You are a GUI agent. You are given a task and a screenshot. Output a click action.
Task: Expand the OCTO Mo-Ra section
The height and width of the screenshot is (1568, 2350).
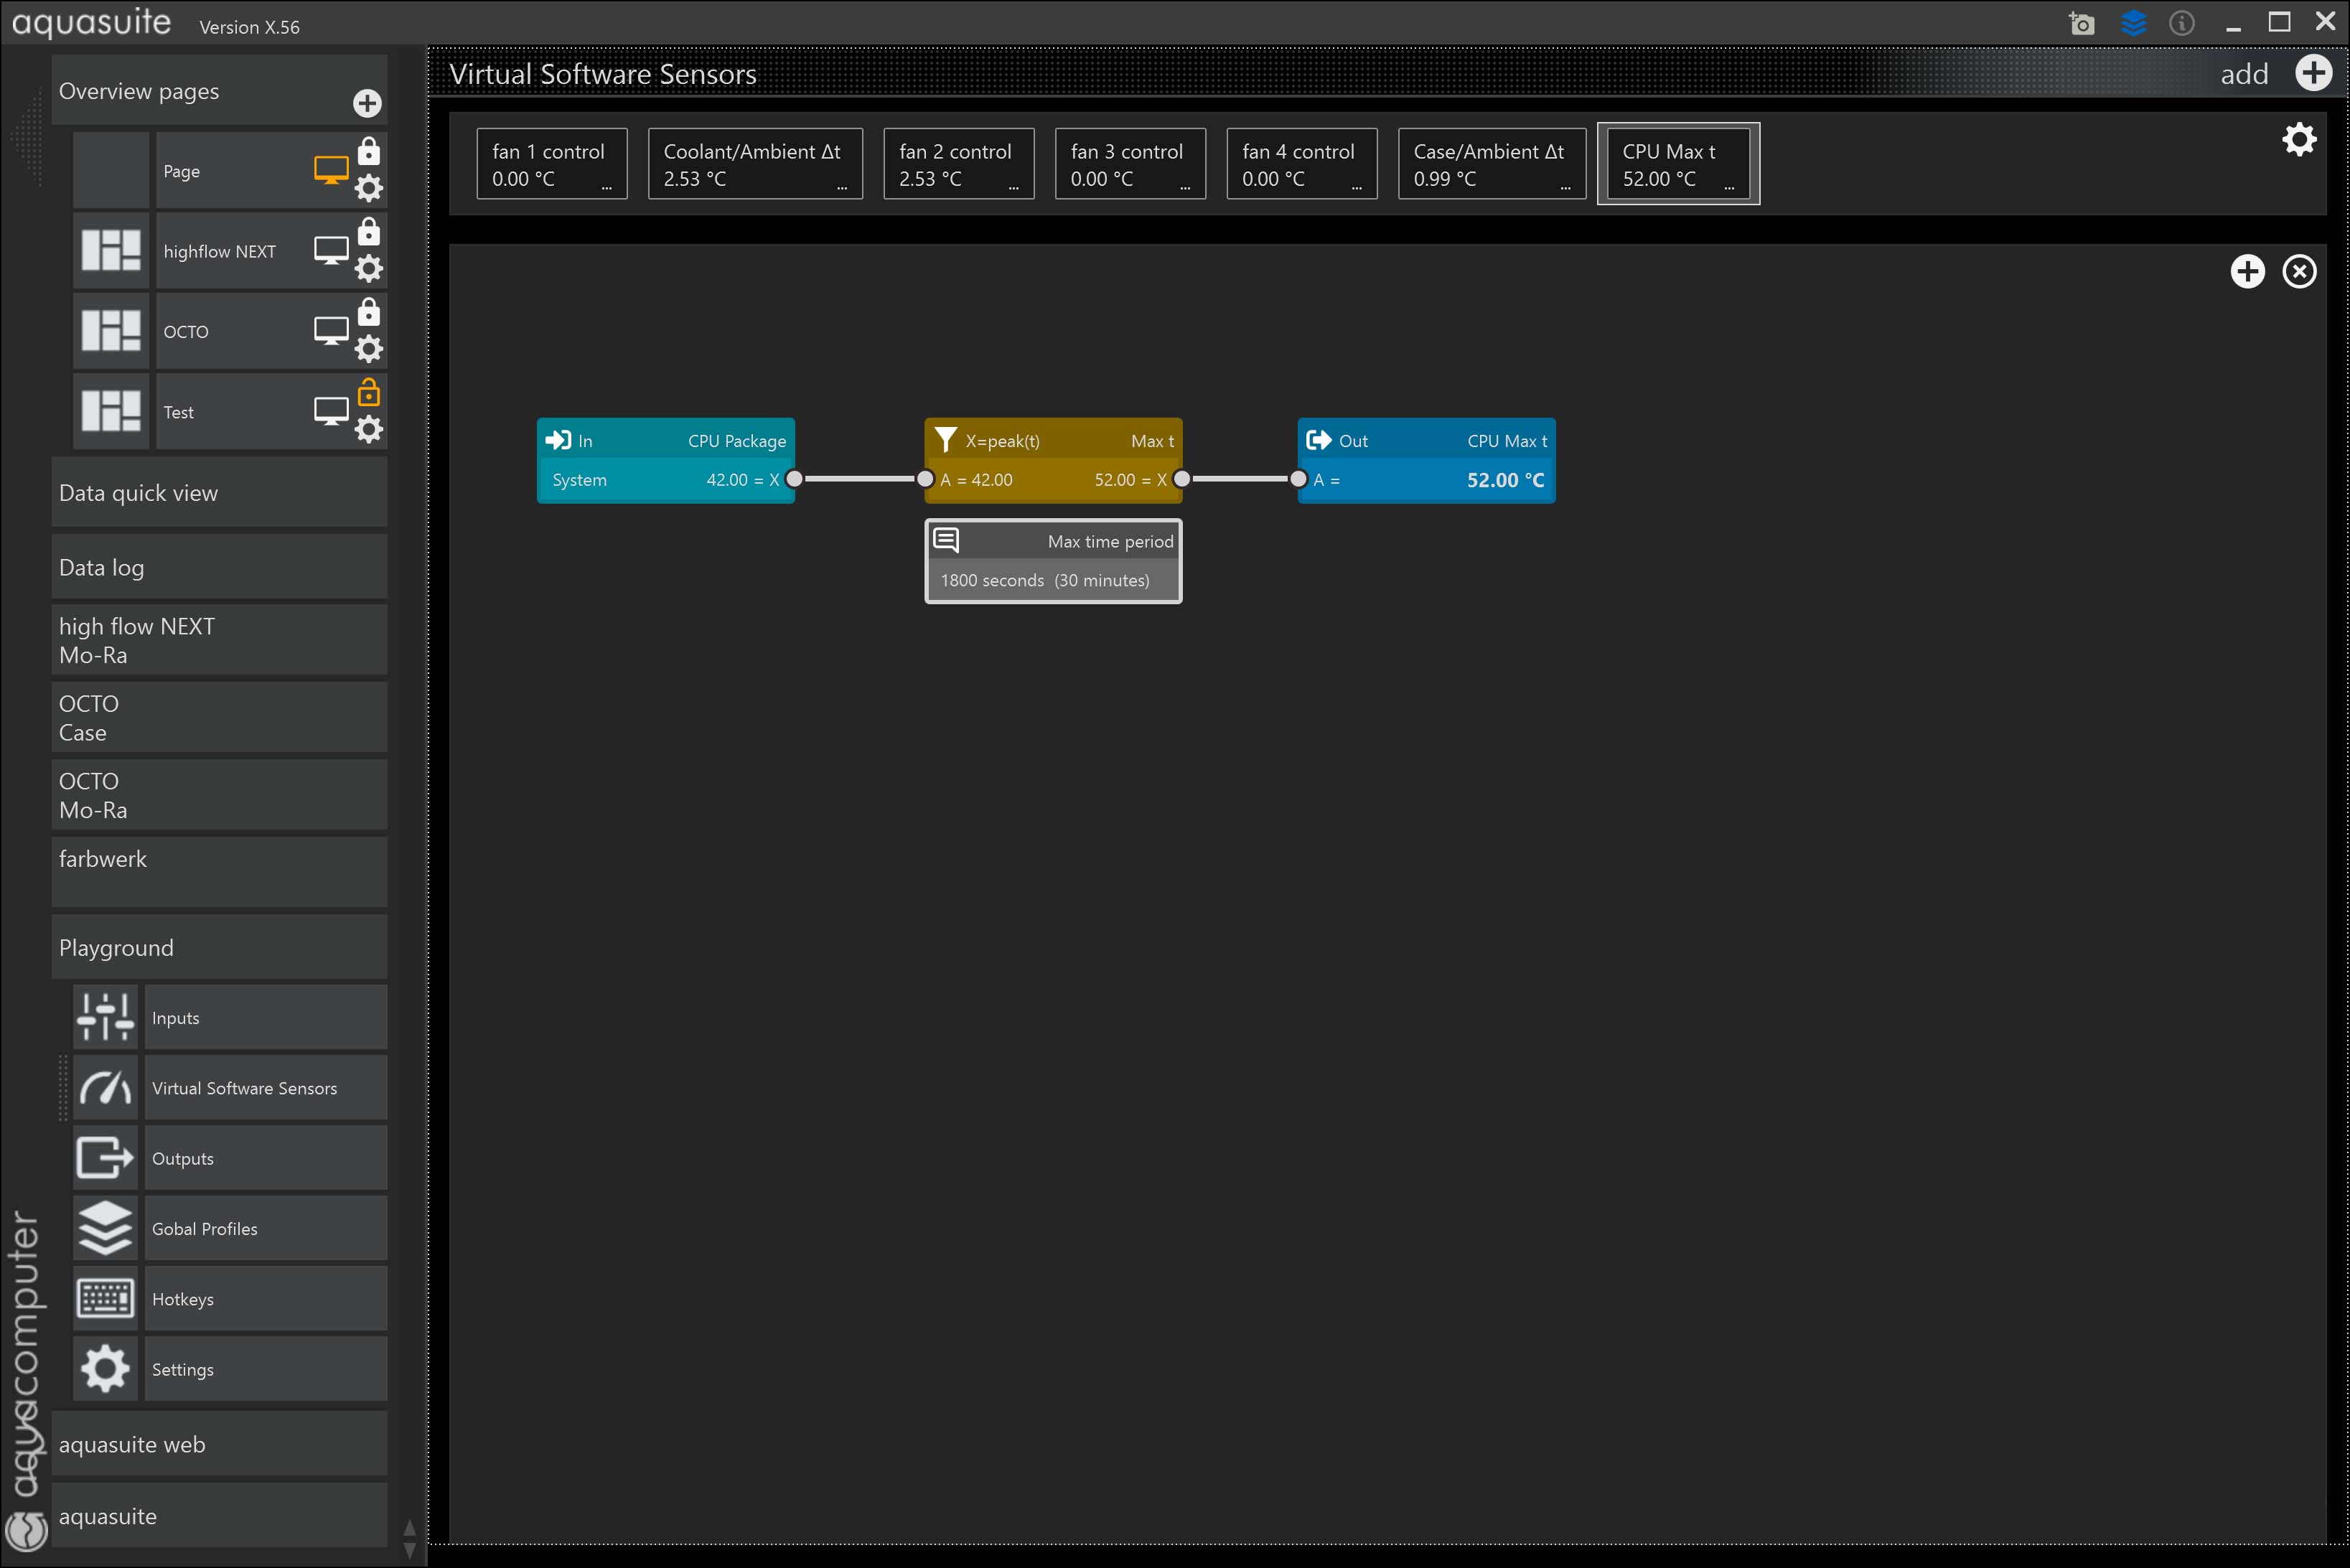pos(219,795)
